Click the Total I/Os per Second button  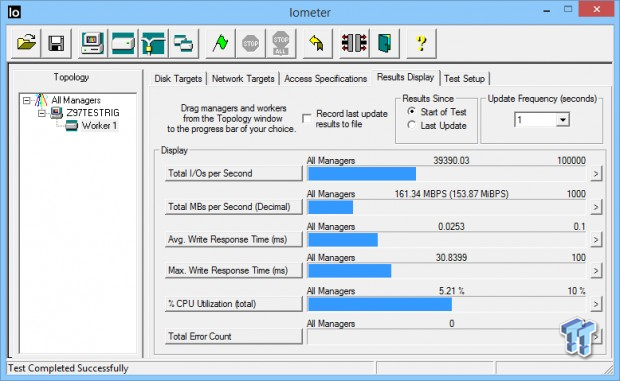coord(233,174)
